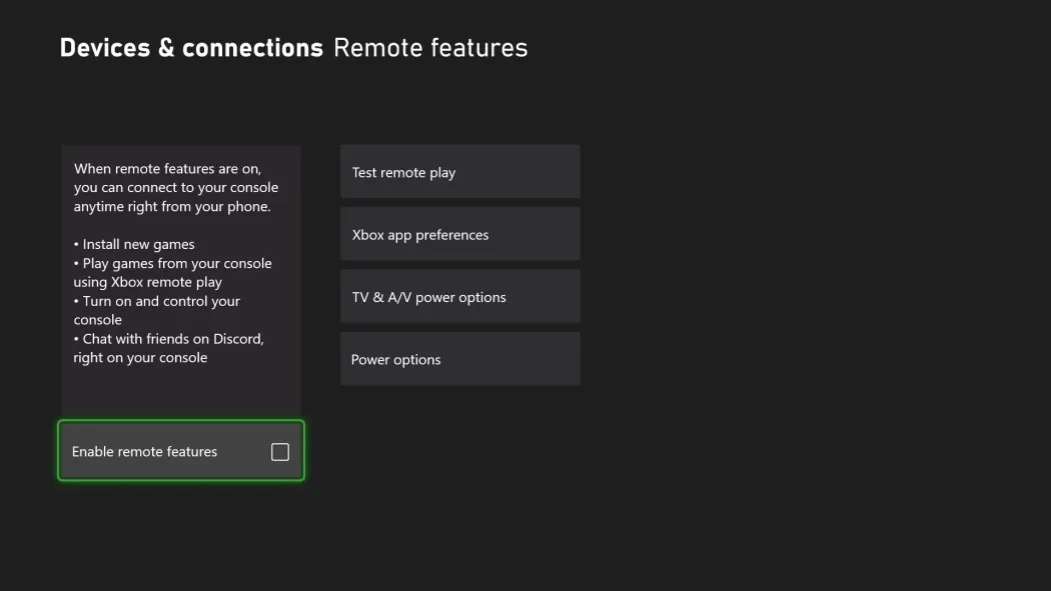Tick the box next to Enable remote features

coord(279,451)
